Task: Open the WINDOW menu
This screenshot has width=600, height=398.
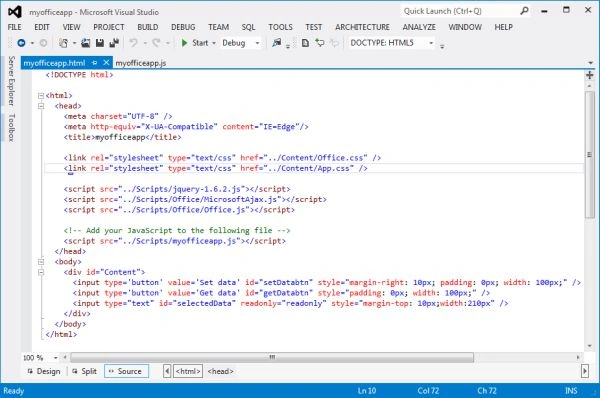Action: 465,27
